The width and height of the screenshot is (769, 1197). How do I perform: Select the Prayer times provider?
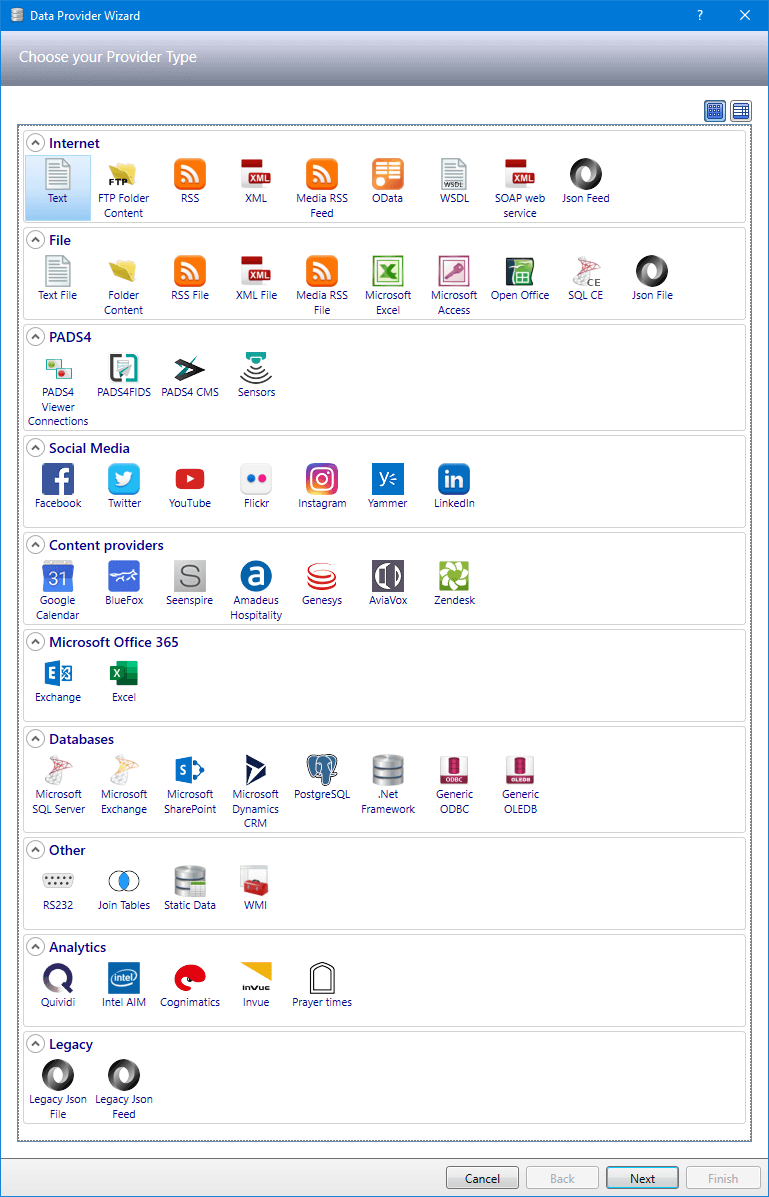(321, 986)
